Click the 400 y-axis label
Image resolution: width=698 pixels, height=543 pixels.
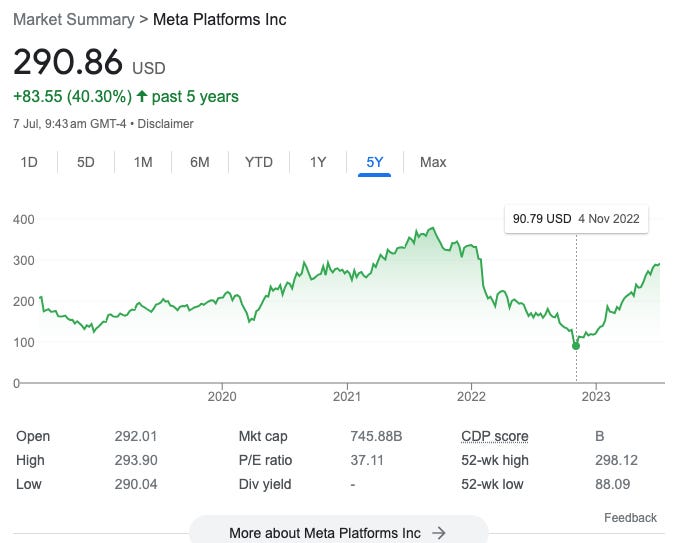coord(24,219)
